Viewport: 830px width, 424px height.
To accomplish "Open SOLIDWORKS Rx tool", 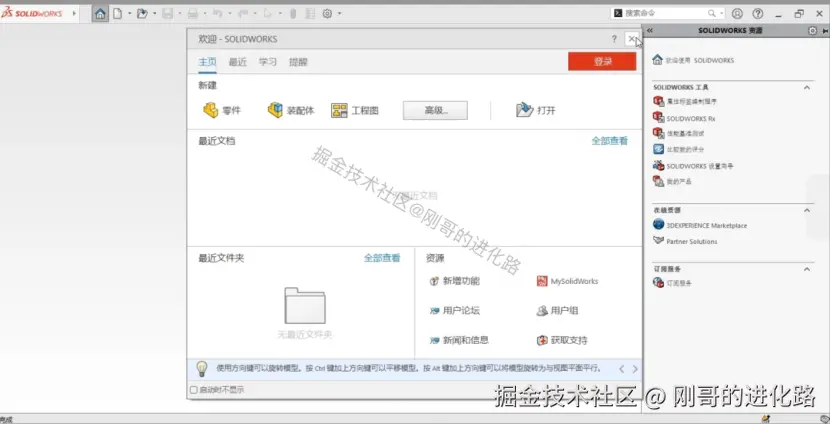I will [x=684, y=118].
